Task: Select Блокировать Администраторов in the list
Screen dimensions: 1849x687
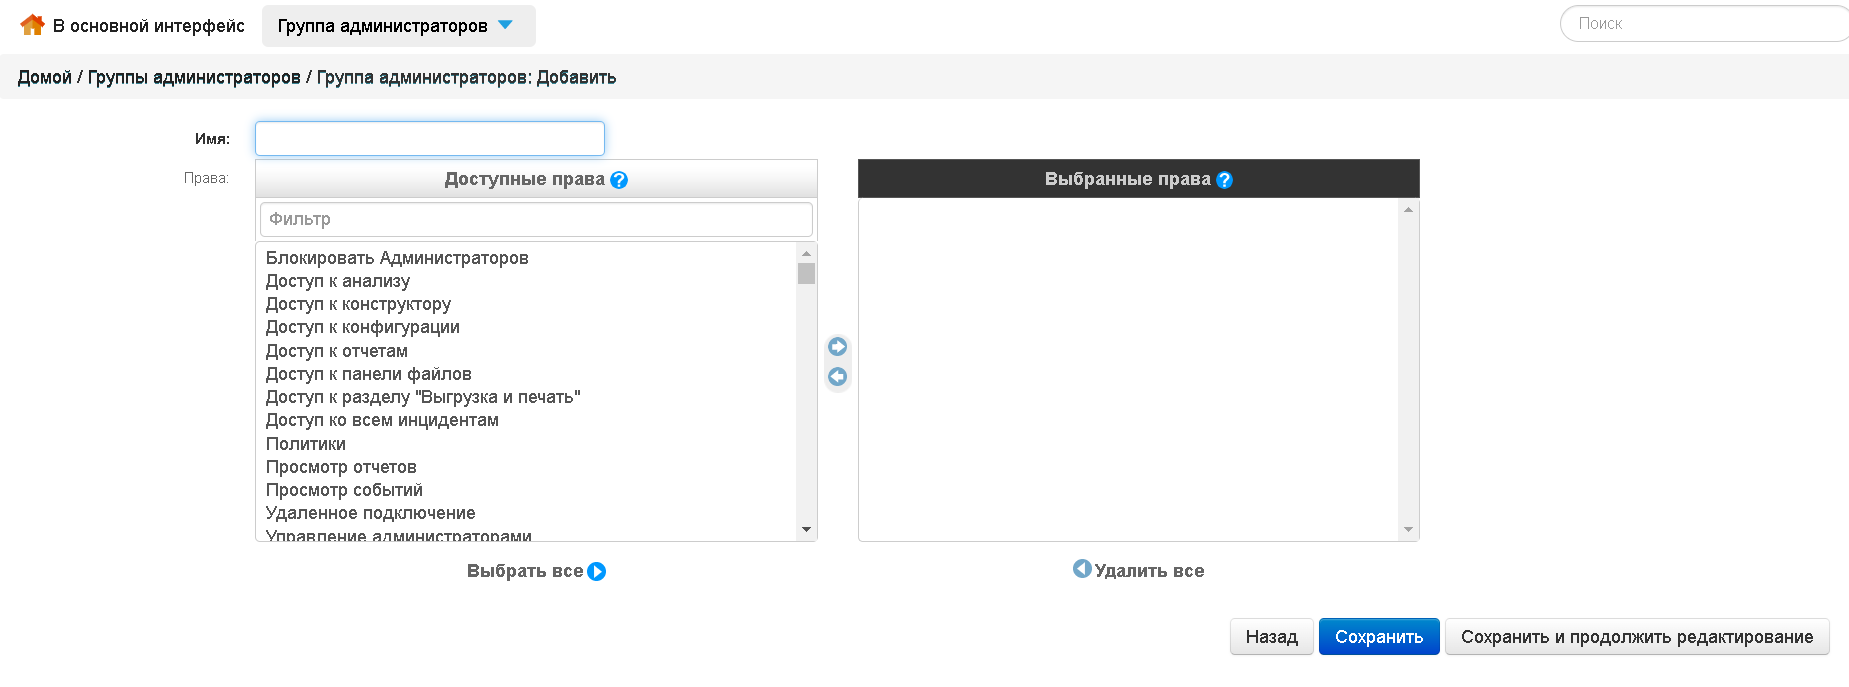Action: (x=397, y=258)
